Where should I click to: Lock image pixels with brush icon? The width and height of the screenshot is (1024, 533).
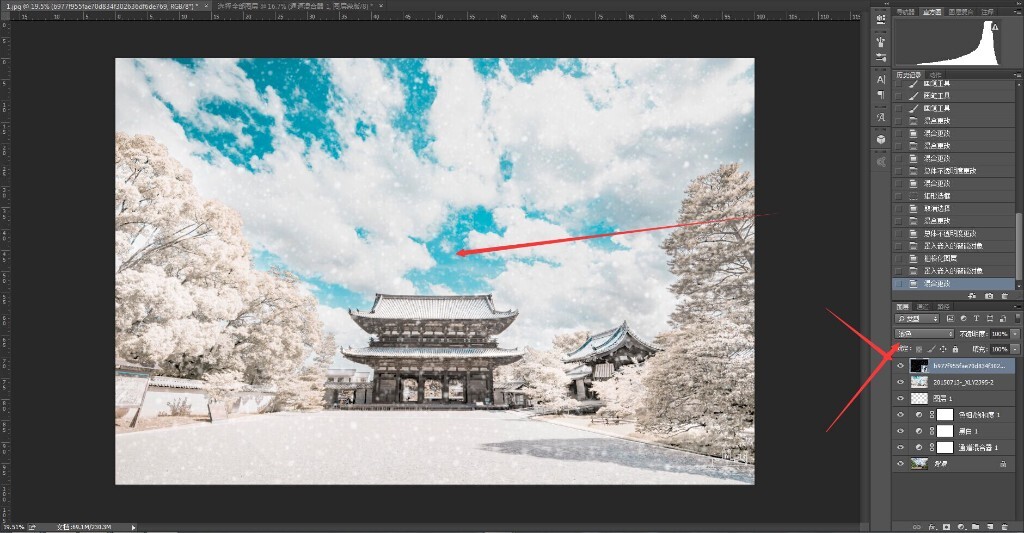pos(932,349)
